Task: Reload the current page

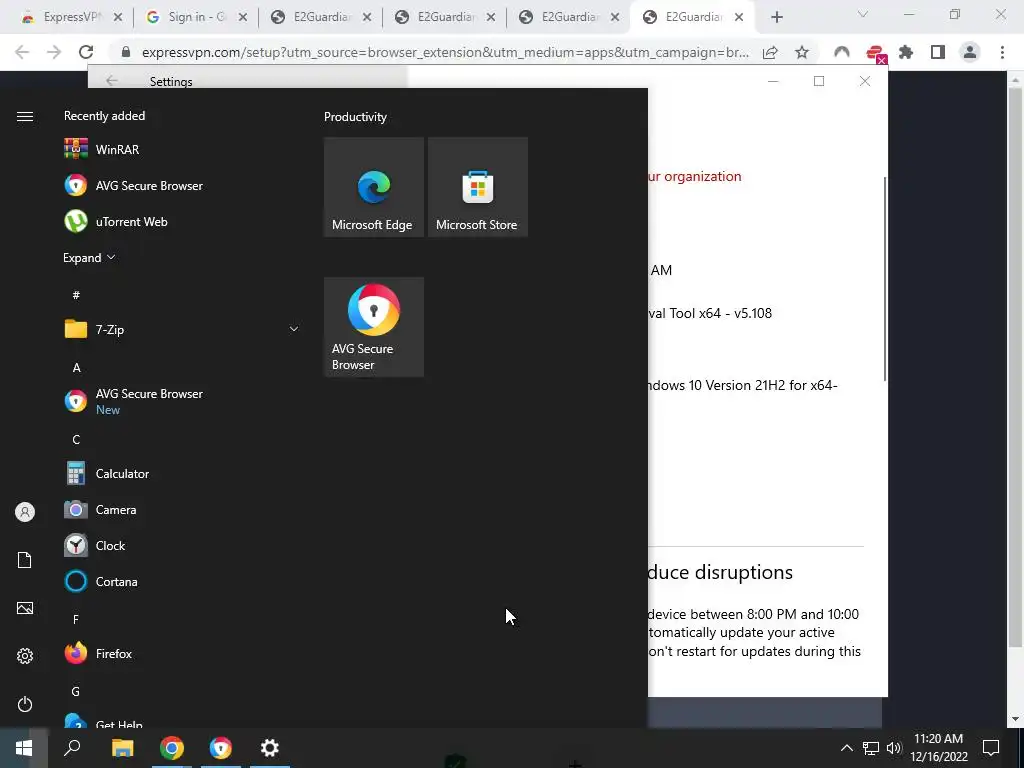Action: [86, 52]
